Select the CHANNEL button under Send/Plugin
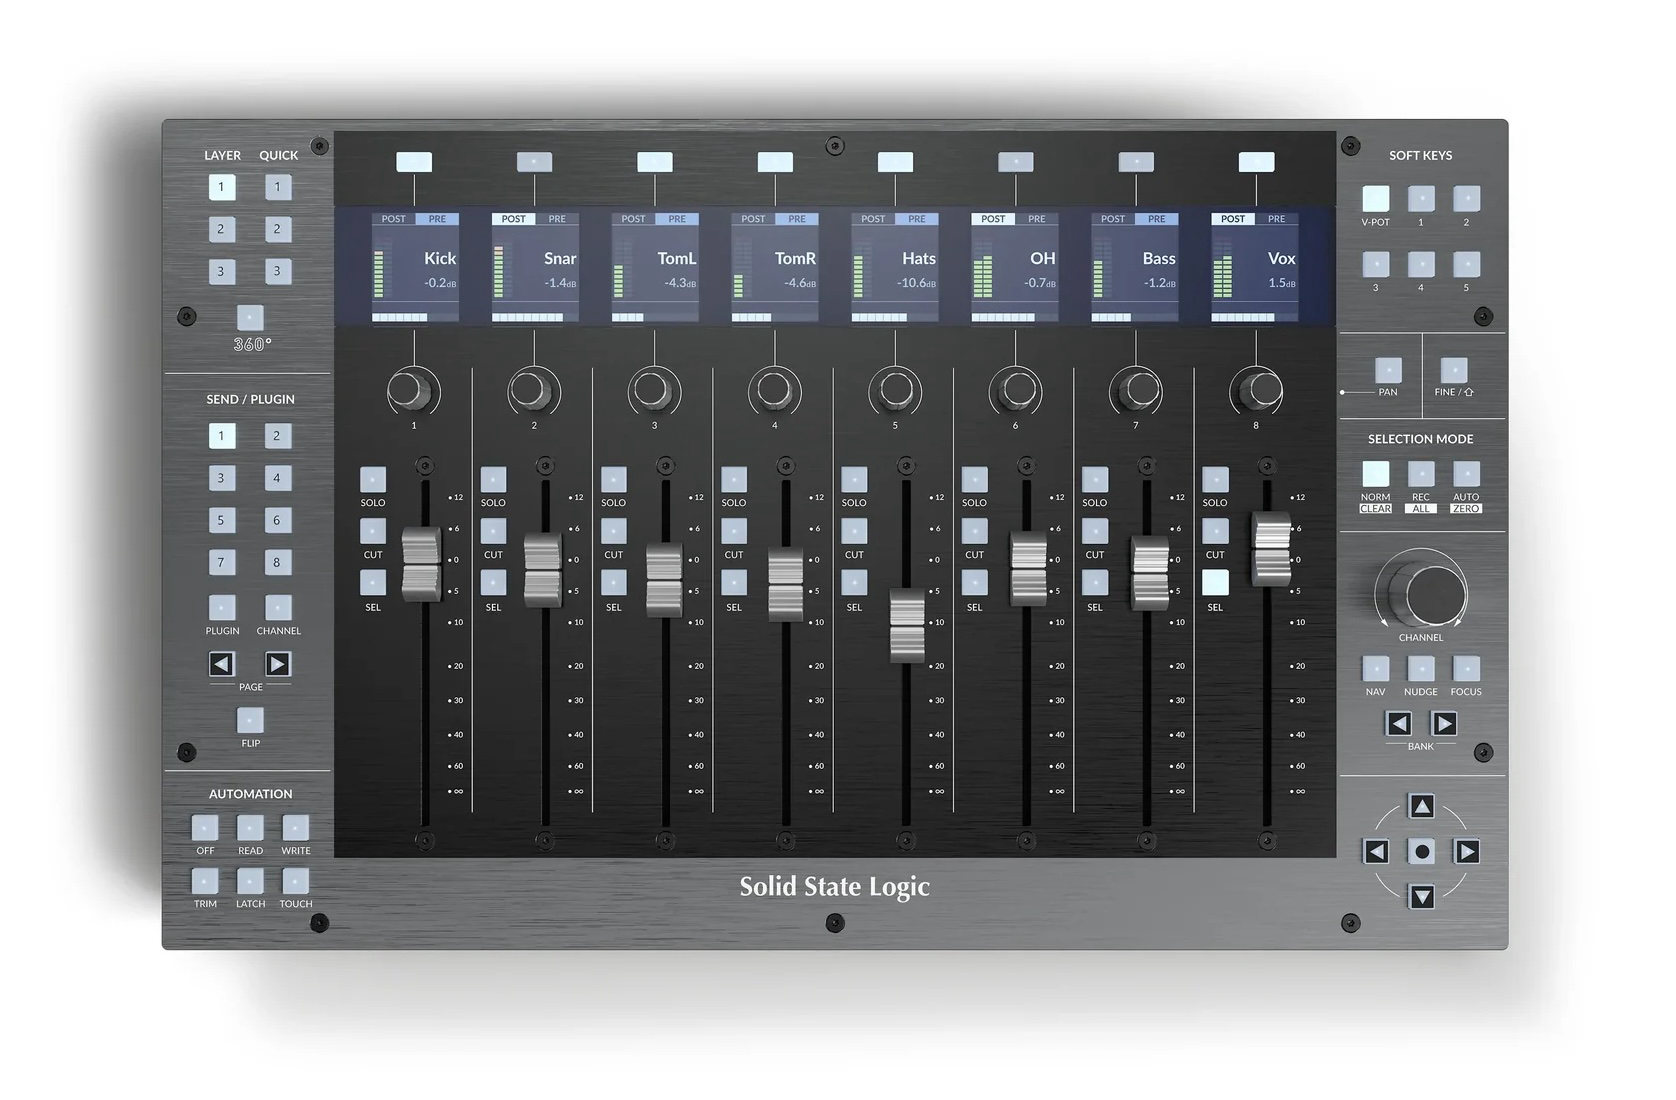Viewport: 1676px width, 1100px height. click(x=278, y=607)
